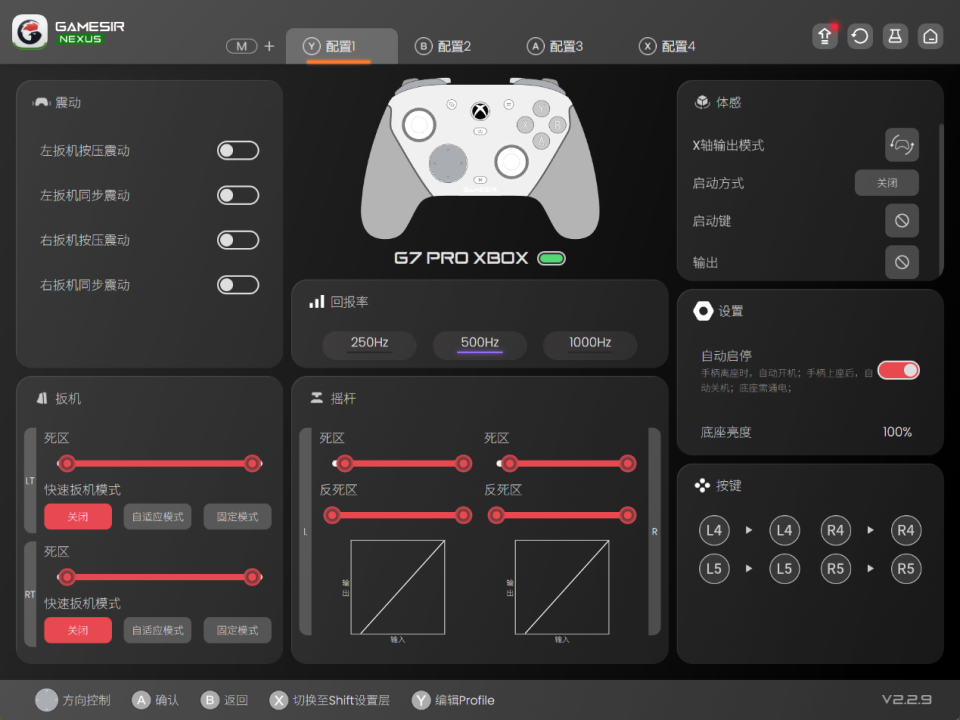Add a new profile with plus icon

tap(269, 46)
